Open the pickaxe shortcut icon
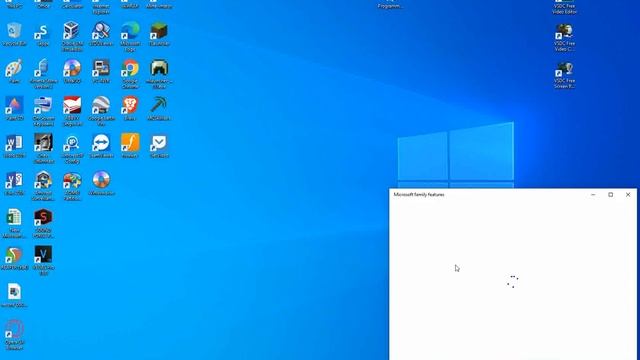This screenshot has width=640, height=360. coord(159,106)
